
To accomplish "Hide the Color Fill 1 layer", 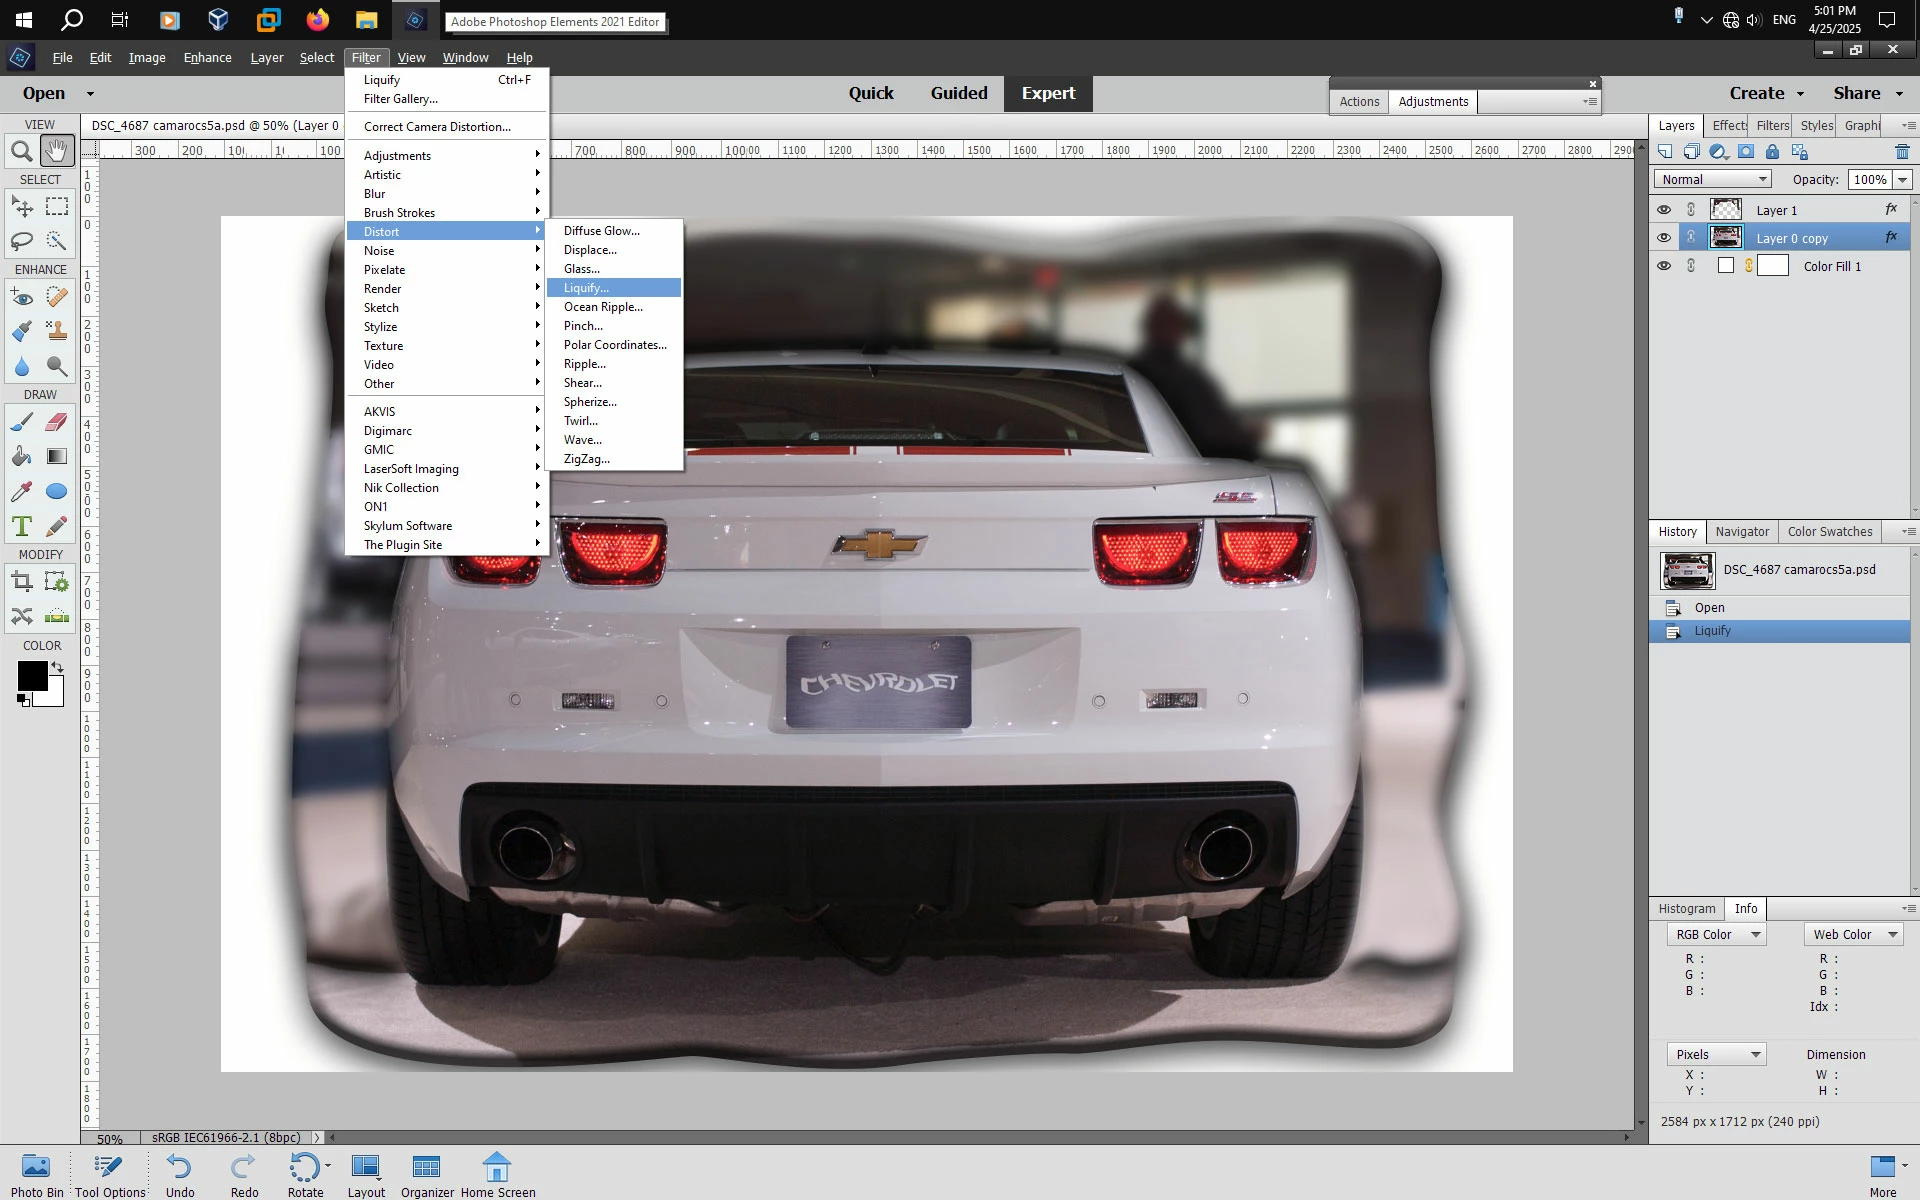I will click(1664, 266).
